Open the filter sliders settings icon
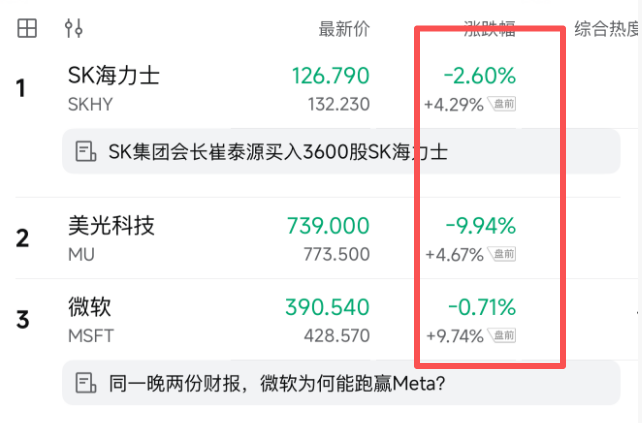 coord(74,28)
